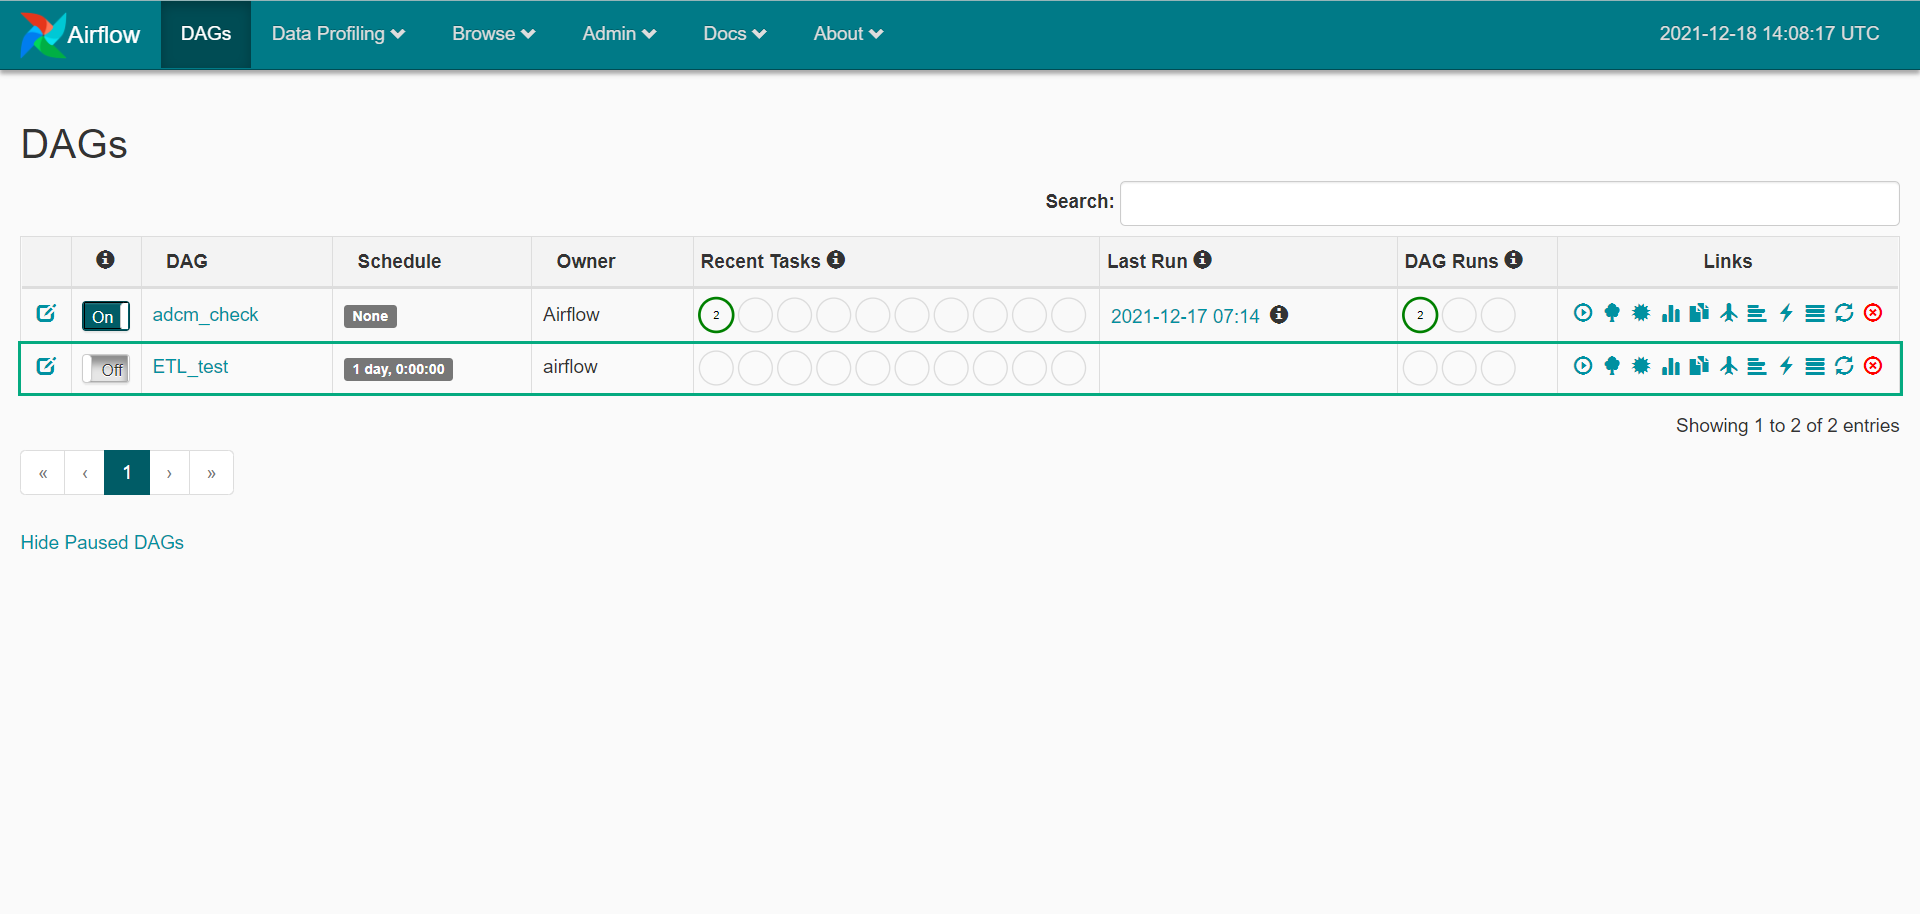
Task: Open Landing Times for adcm_check
Action: click(1728, 313)
